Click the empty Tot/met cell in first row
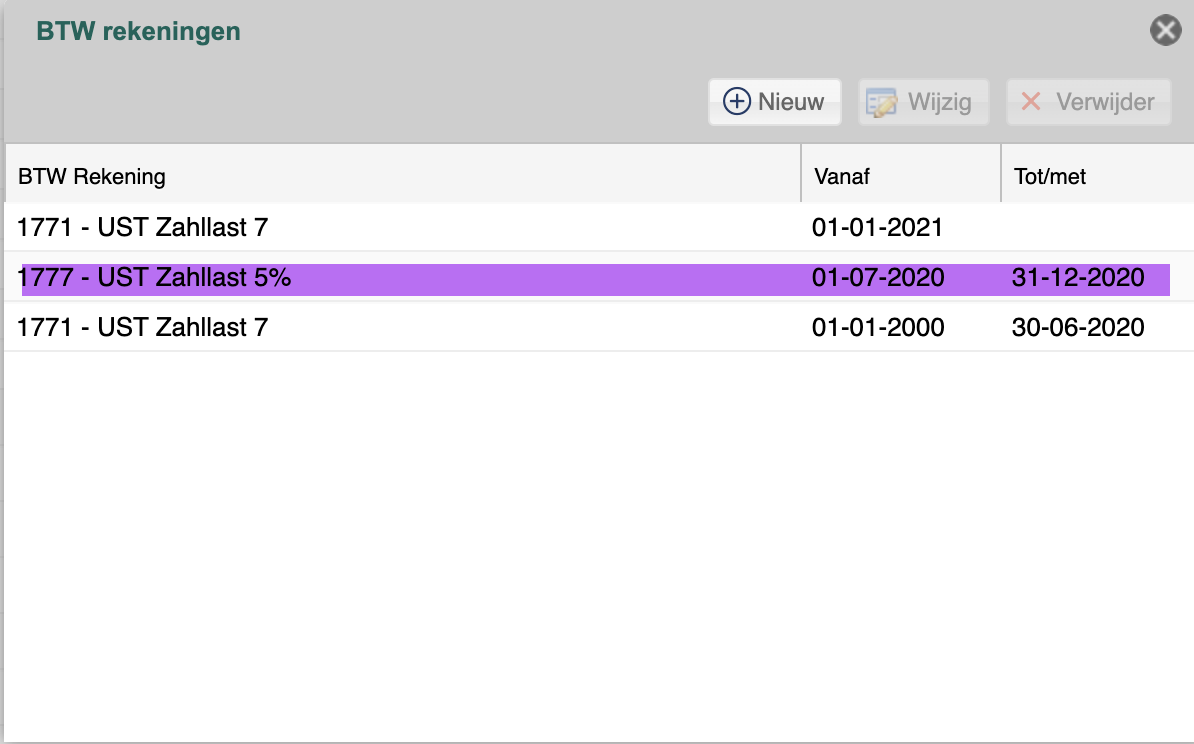This screenshot has width=1194, height=744. (1095, 228)
